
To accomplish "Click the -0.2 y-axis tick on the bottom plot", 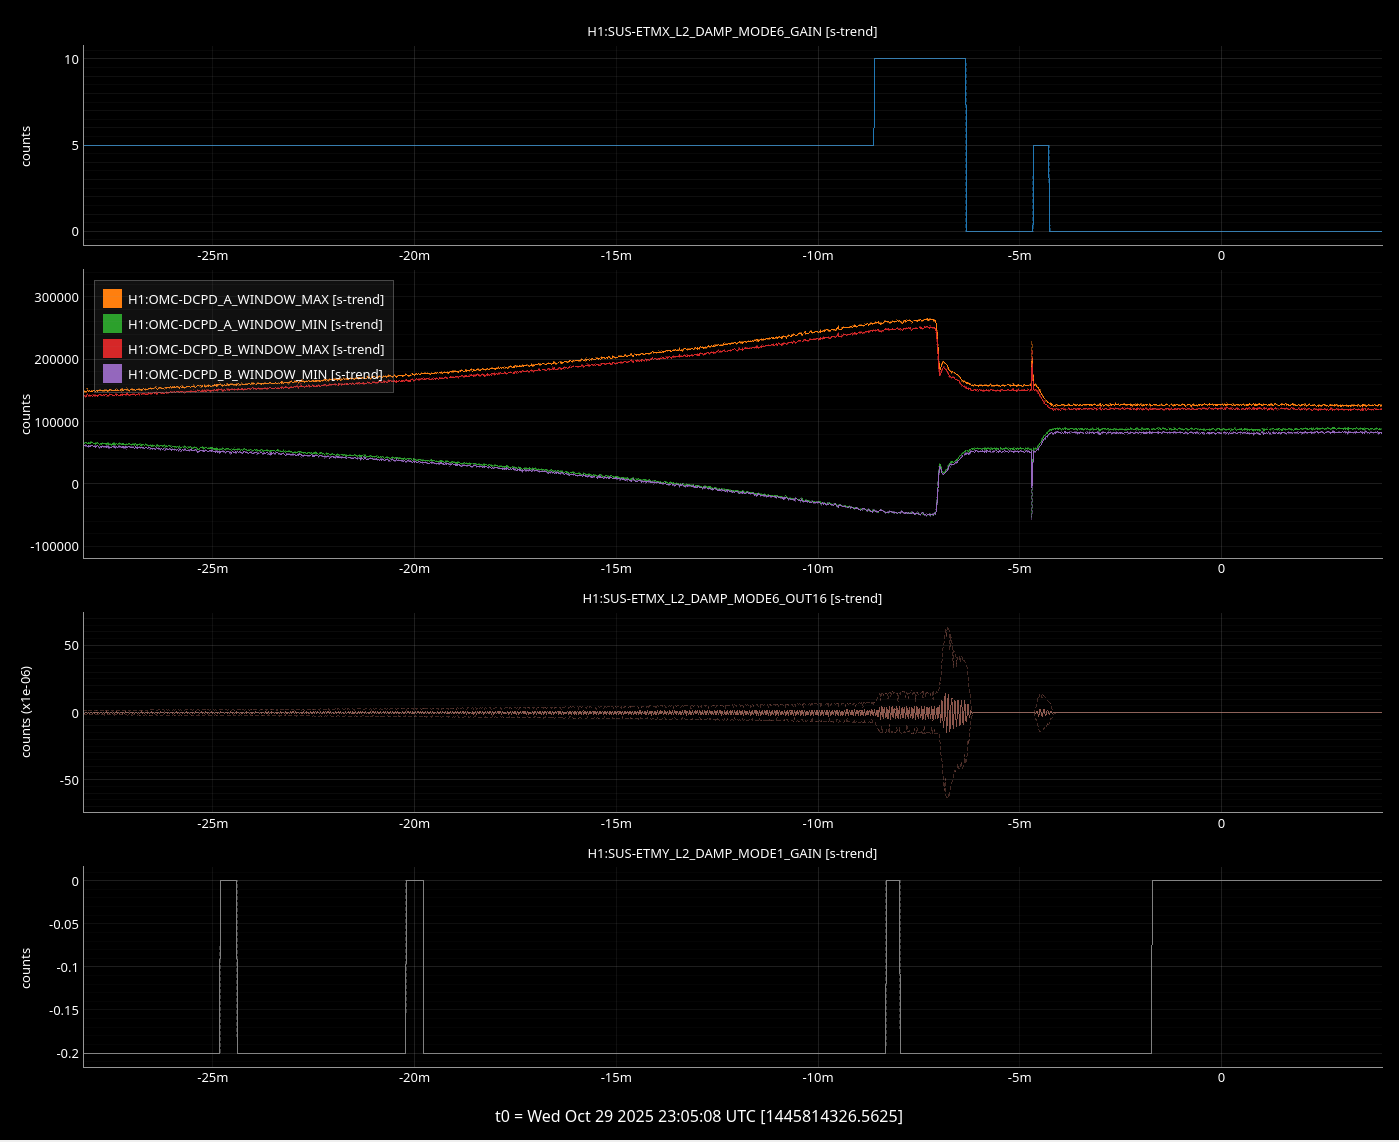I will (68, 1054).
